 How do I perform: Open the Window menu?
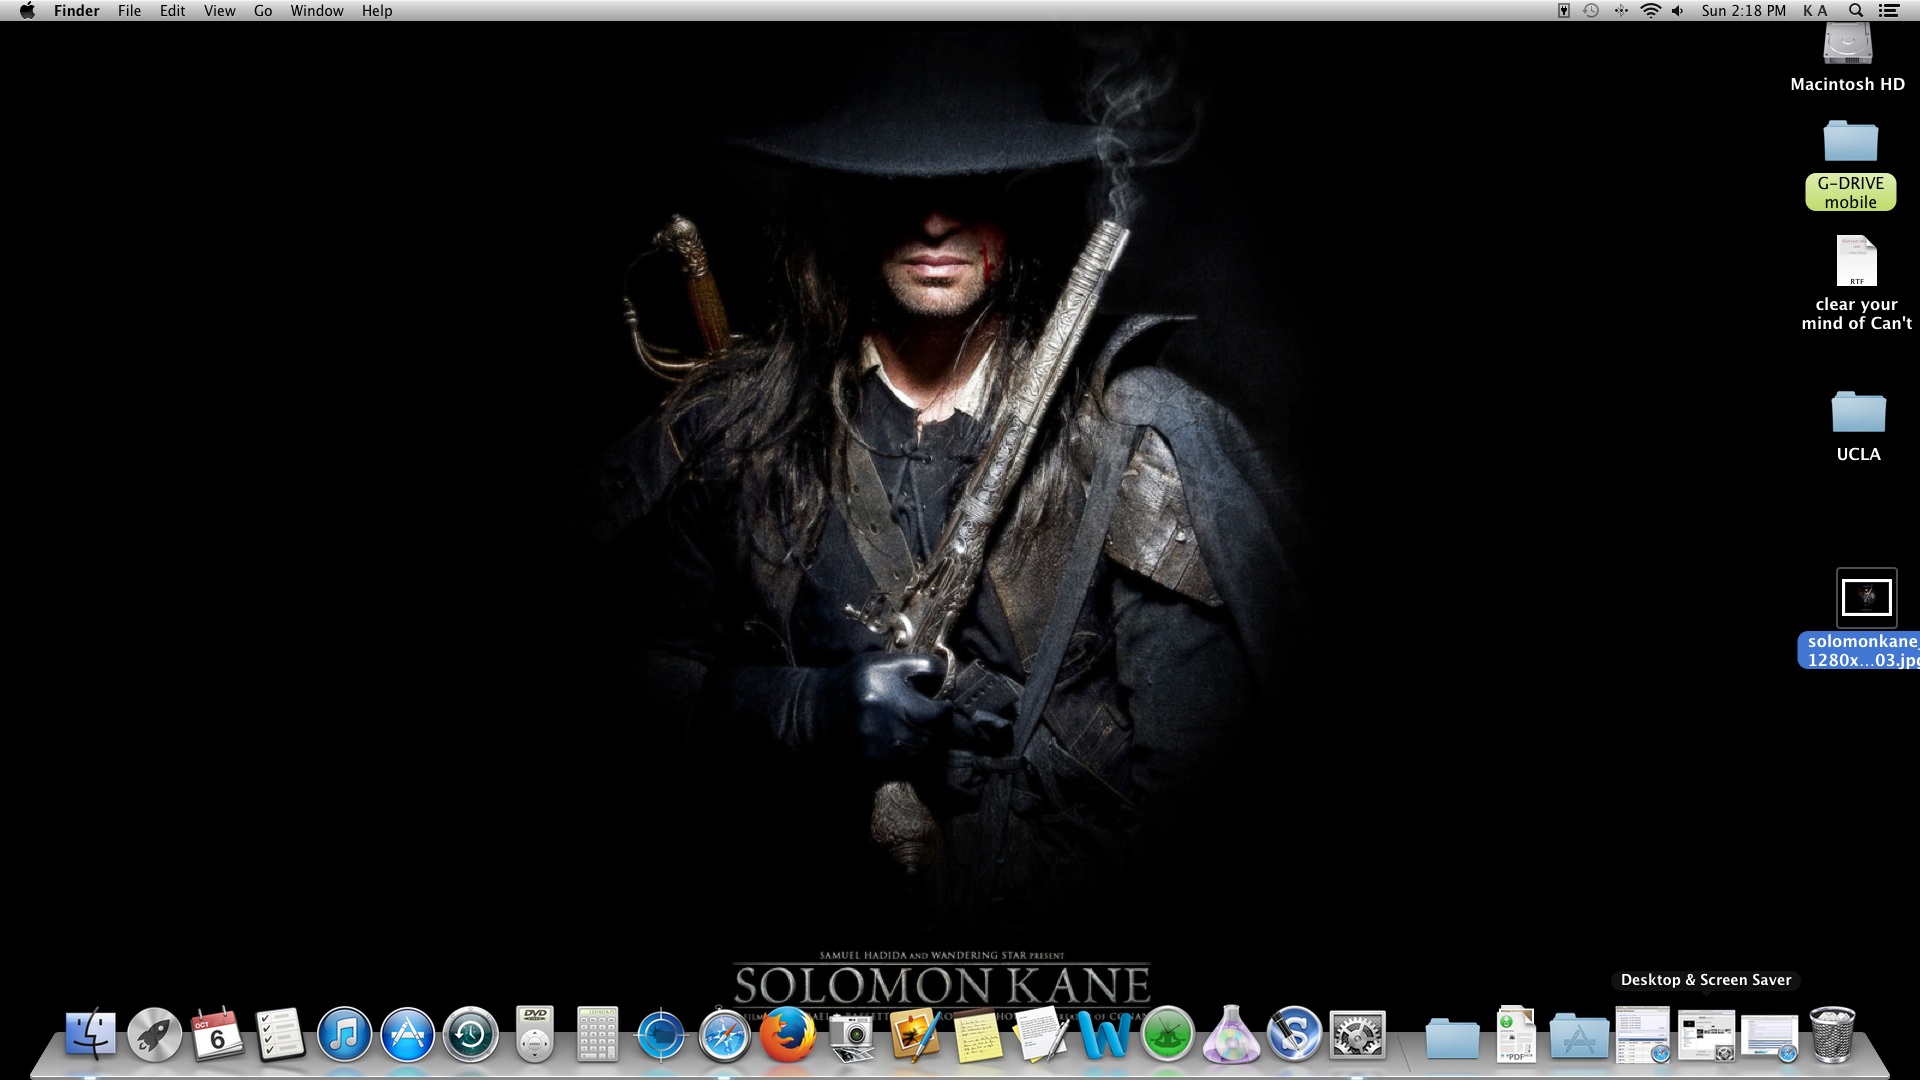[317, 11]
